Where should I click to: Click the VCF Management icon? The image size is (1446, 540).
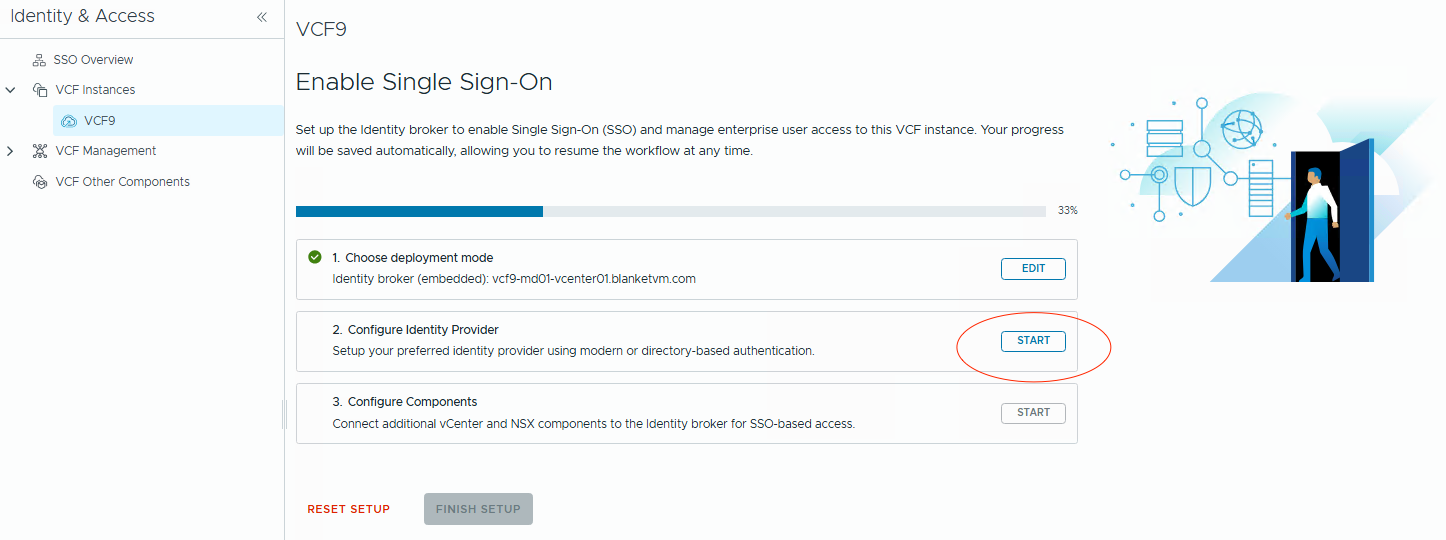(x=40, y=151)
